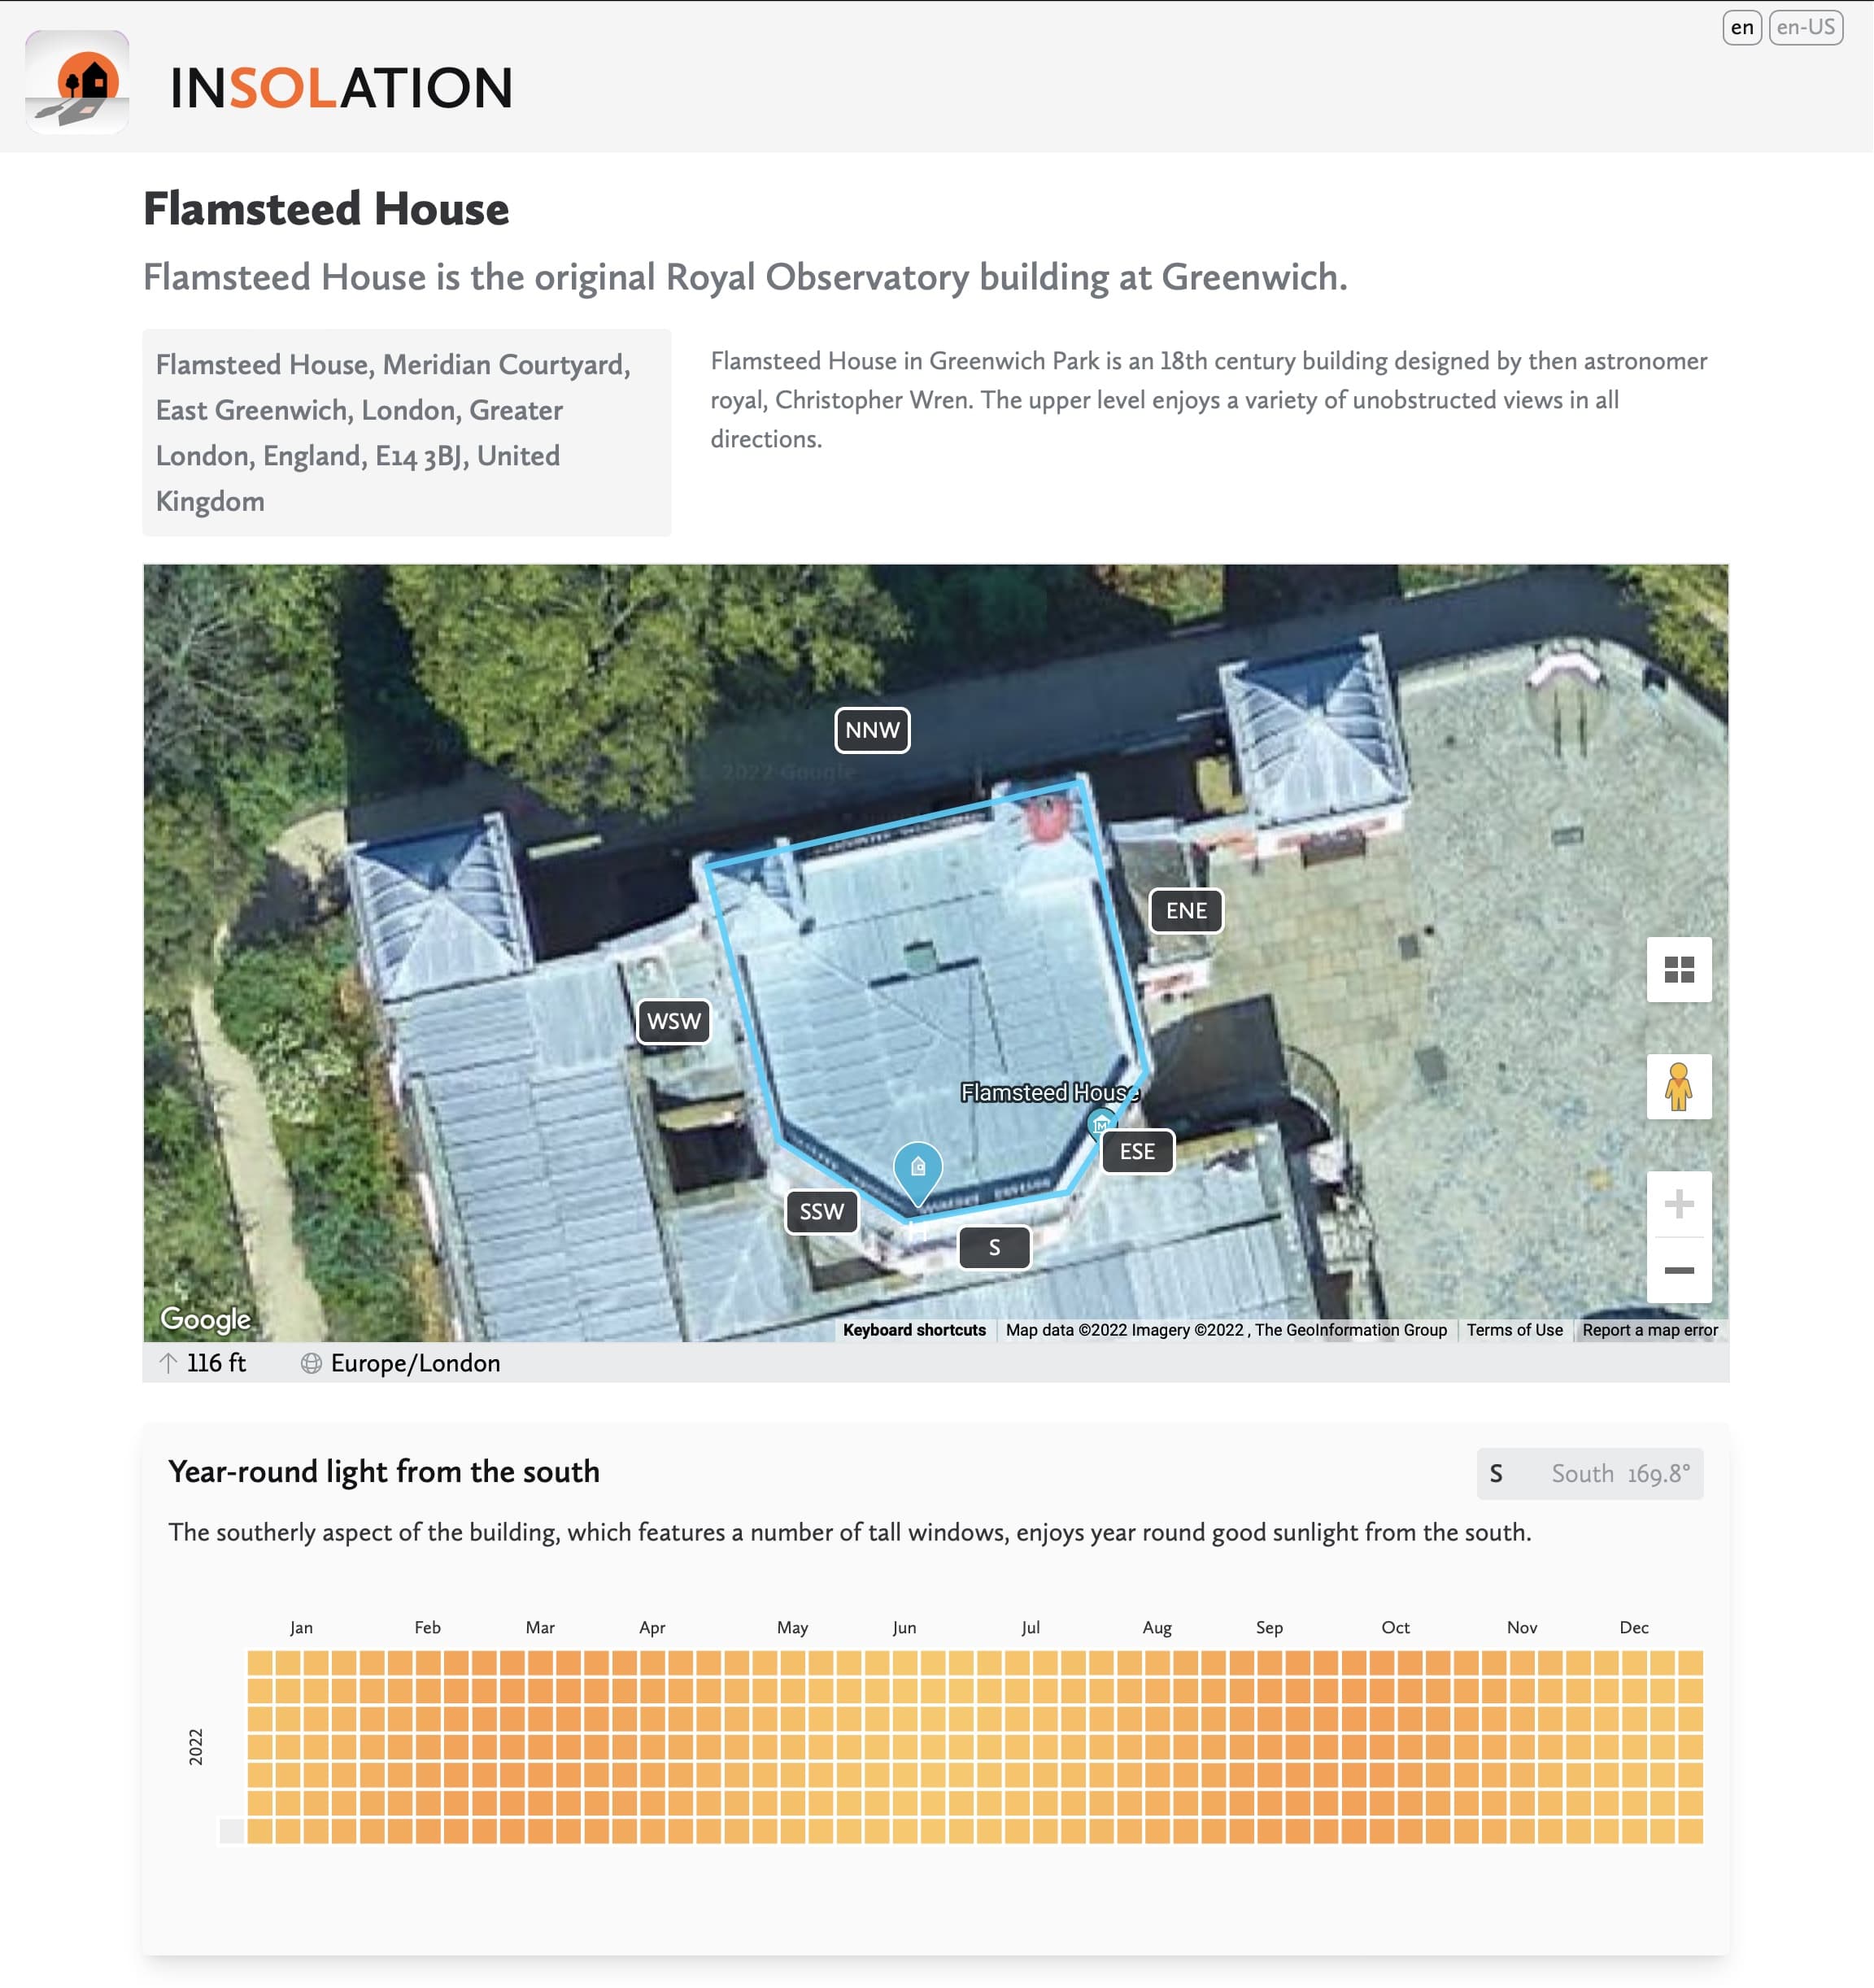Zoom out the map with minus
Screen dimensions: 1874x1988
(x=1678, y=1270)
